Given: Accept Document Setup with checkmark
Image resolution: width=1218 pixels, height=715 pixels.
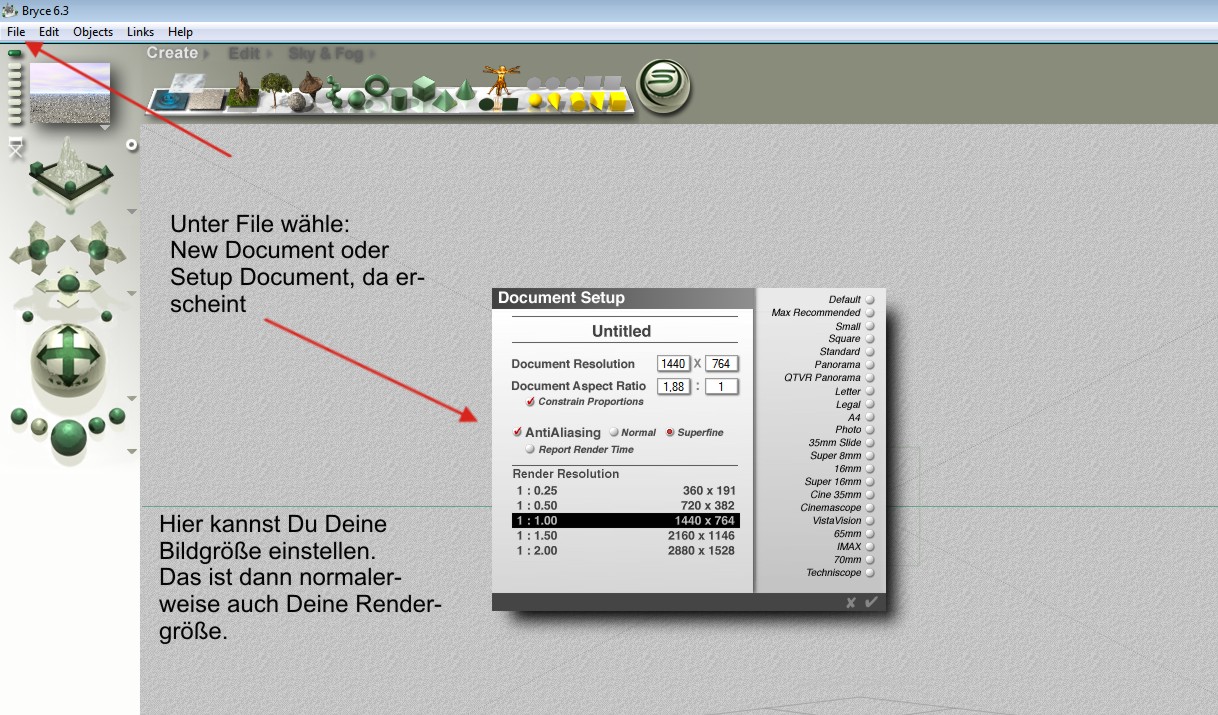Looking at the screenshot, I should [x=871, y=602].
